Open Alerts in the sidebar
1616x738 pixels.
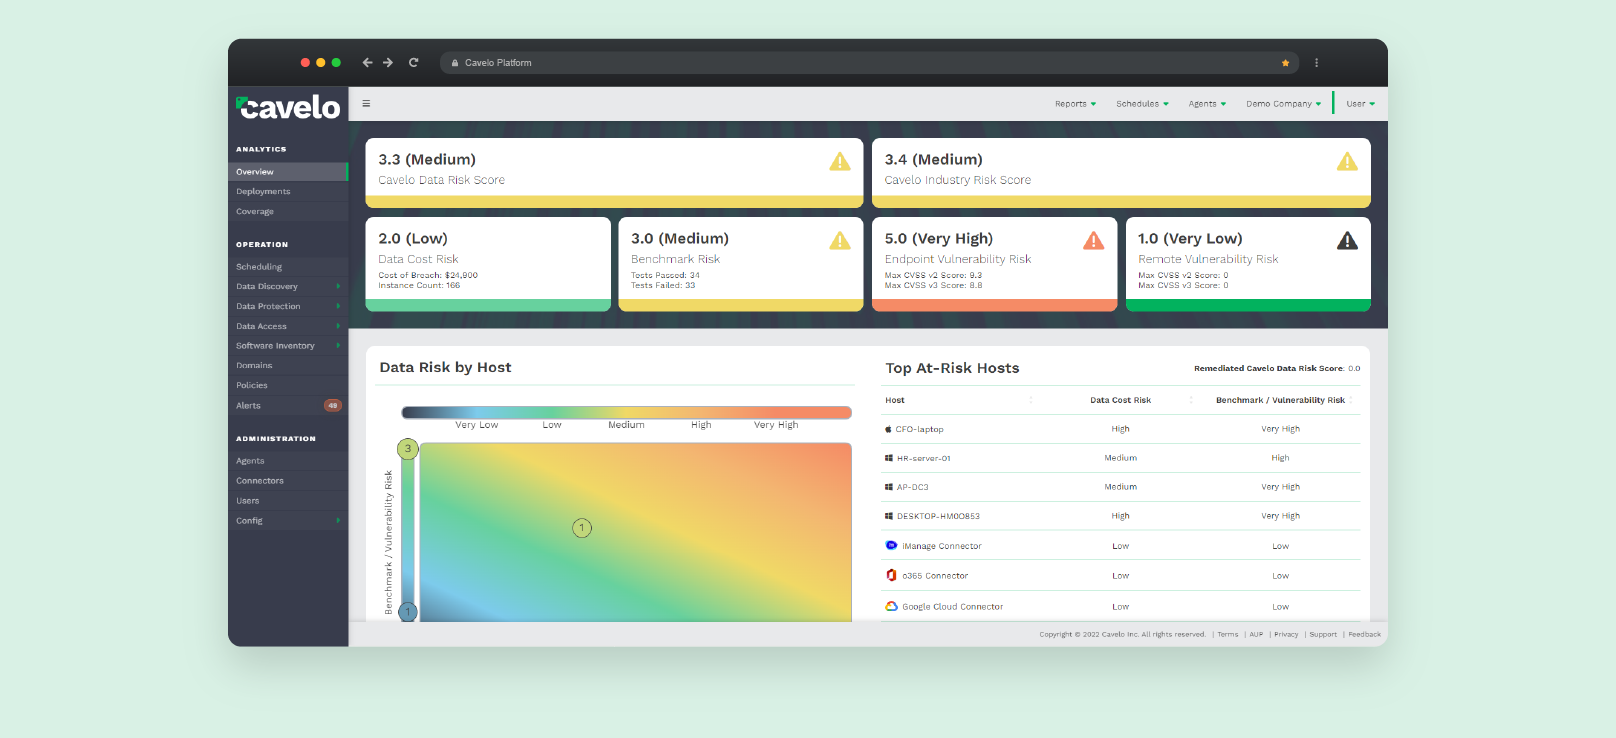pos(288,405)
